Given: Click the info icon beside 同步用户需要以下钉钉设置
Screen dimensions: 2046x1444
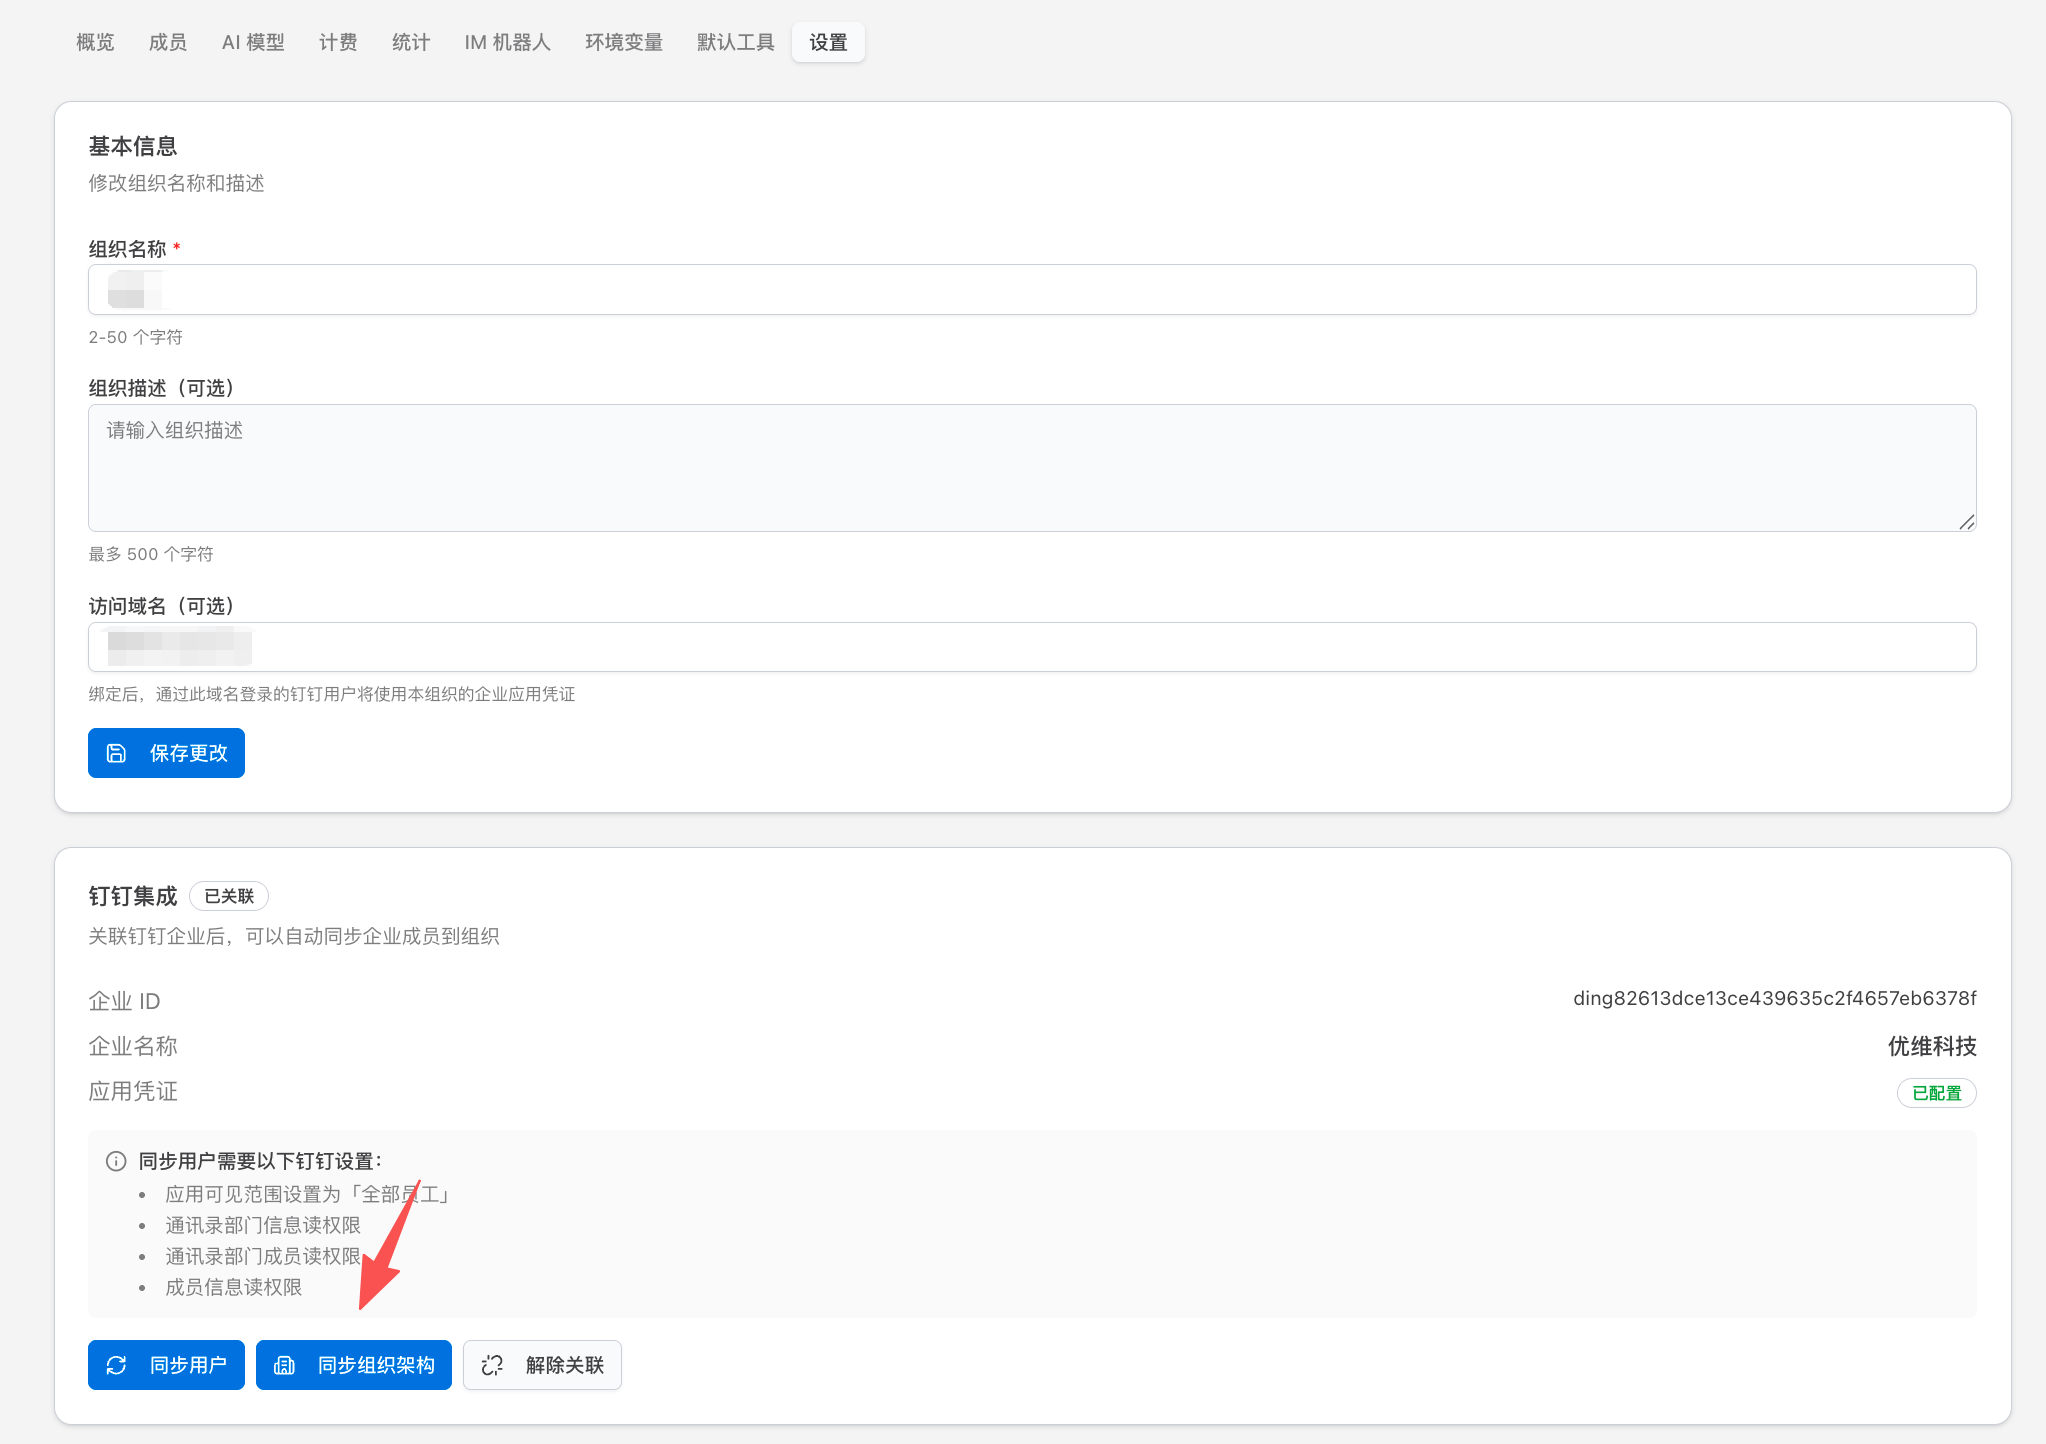Looking at the screenshot, I should [116, 1161].
